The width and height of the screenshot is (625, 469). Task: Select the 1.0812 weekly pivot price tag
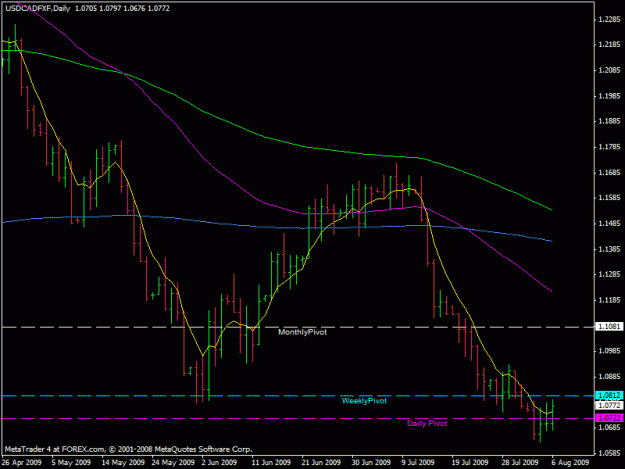609,395
